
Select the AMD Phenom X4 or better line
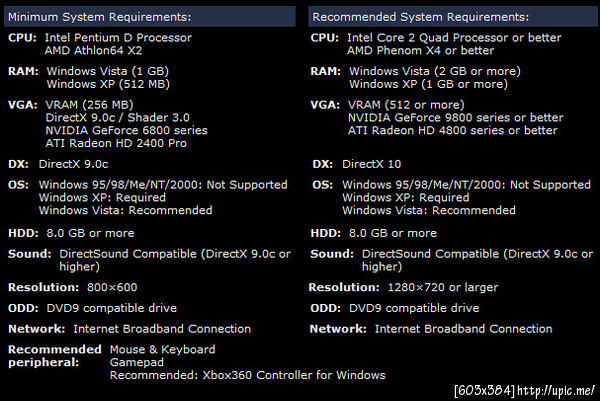[421, 51]
